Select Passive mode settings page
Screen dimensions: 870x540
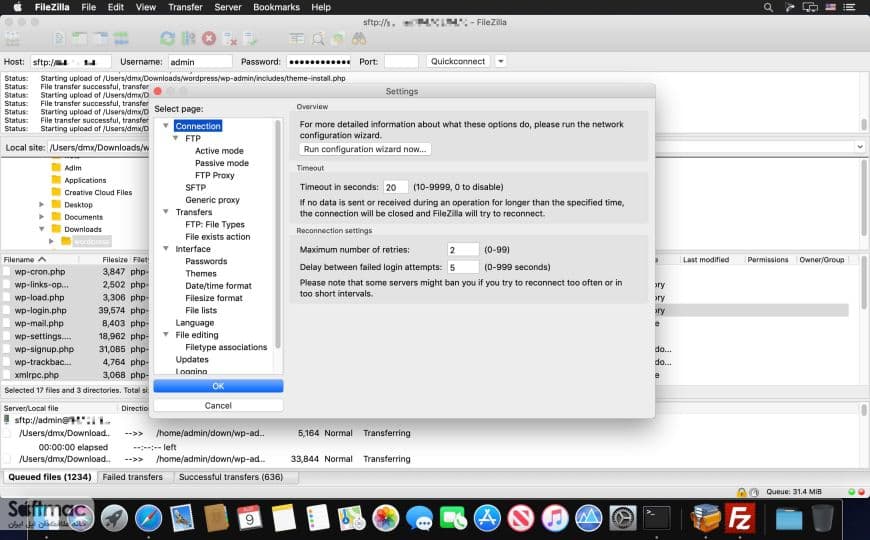click(222, 163)
